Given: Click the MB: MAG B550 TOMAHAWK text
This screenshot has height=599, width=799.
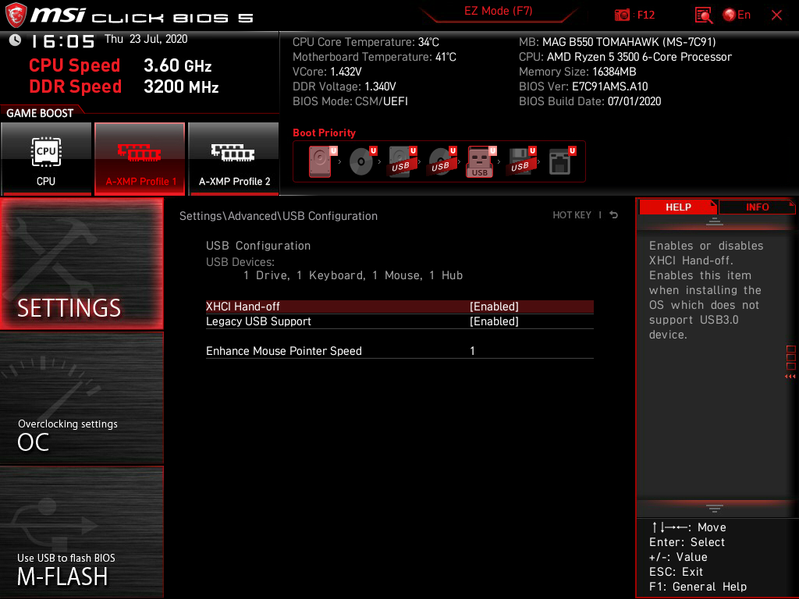Looking at the screenshot, I should [x=617, y=42].
